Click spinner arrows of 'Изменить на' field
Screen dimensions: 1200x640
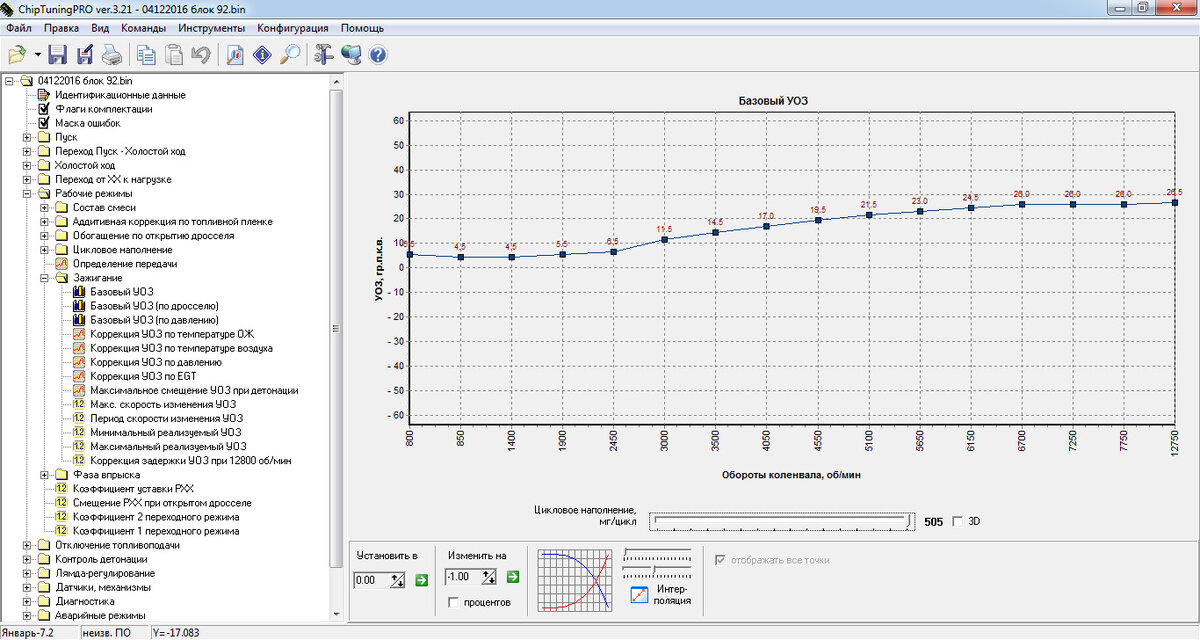coord(489,576)
